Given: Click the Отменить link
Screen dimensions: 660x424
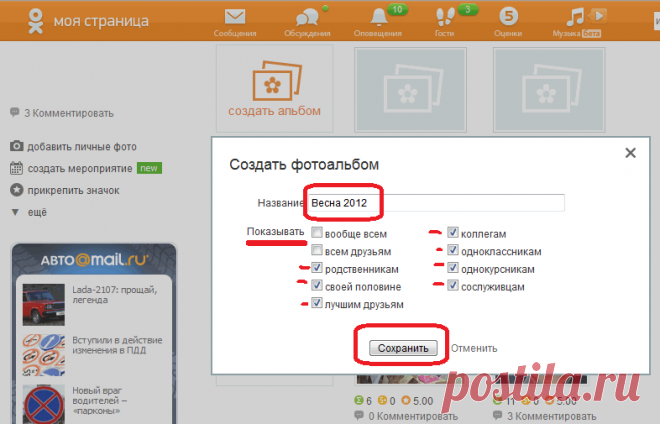Looking at the screenshot, I should 474,348.
